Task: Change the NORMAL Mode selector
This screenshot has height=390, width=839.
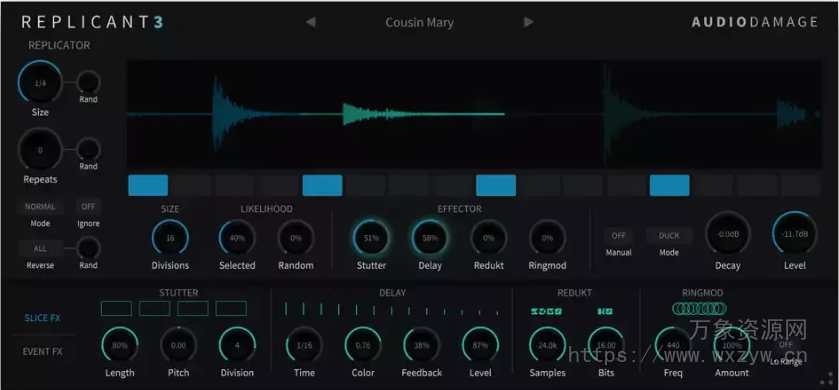Action: [40, 207]
